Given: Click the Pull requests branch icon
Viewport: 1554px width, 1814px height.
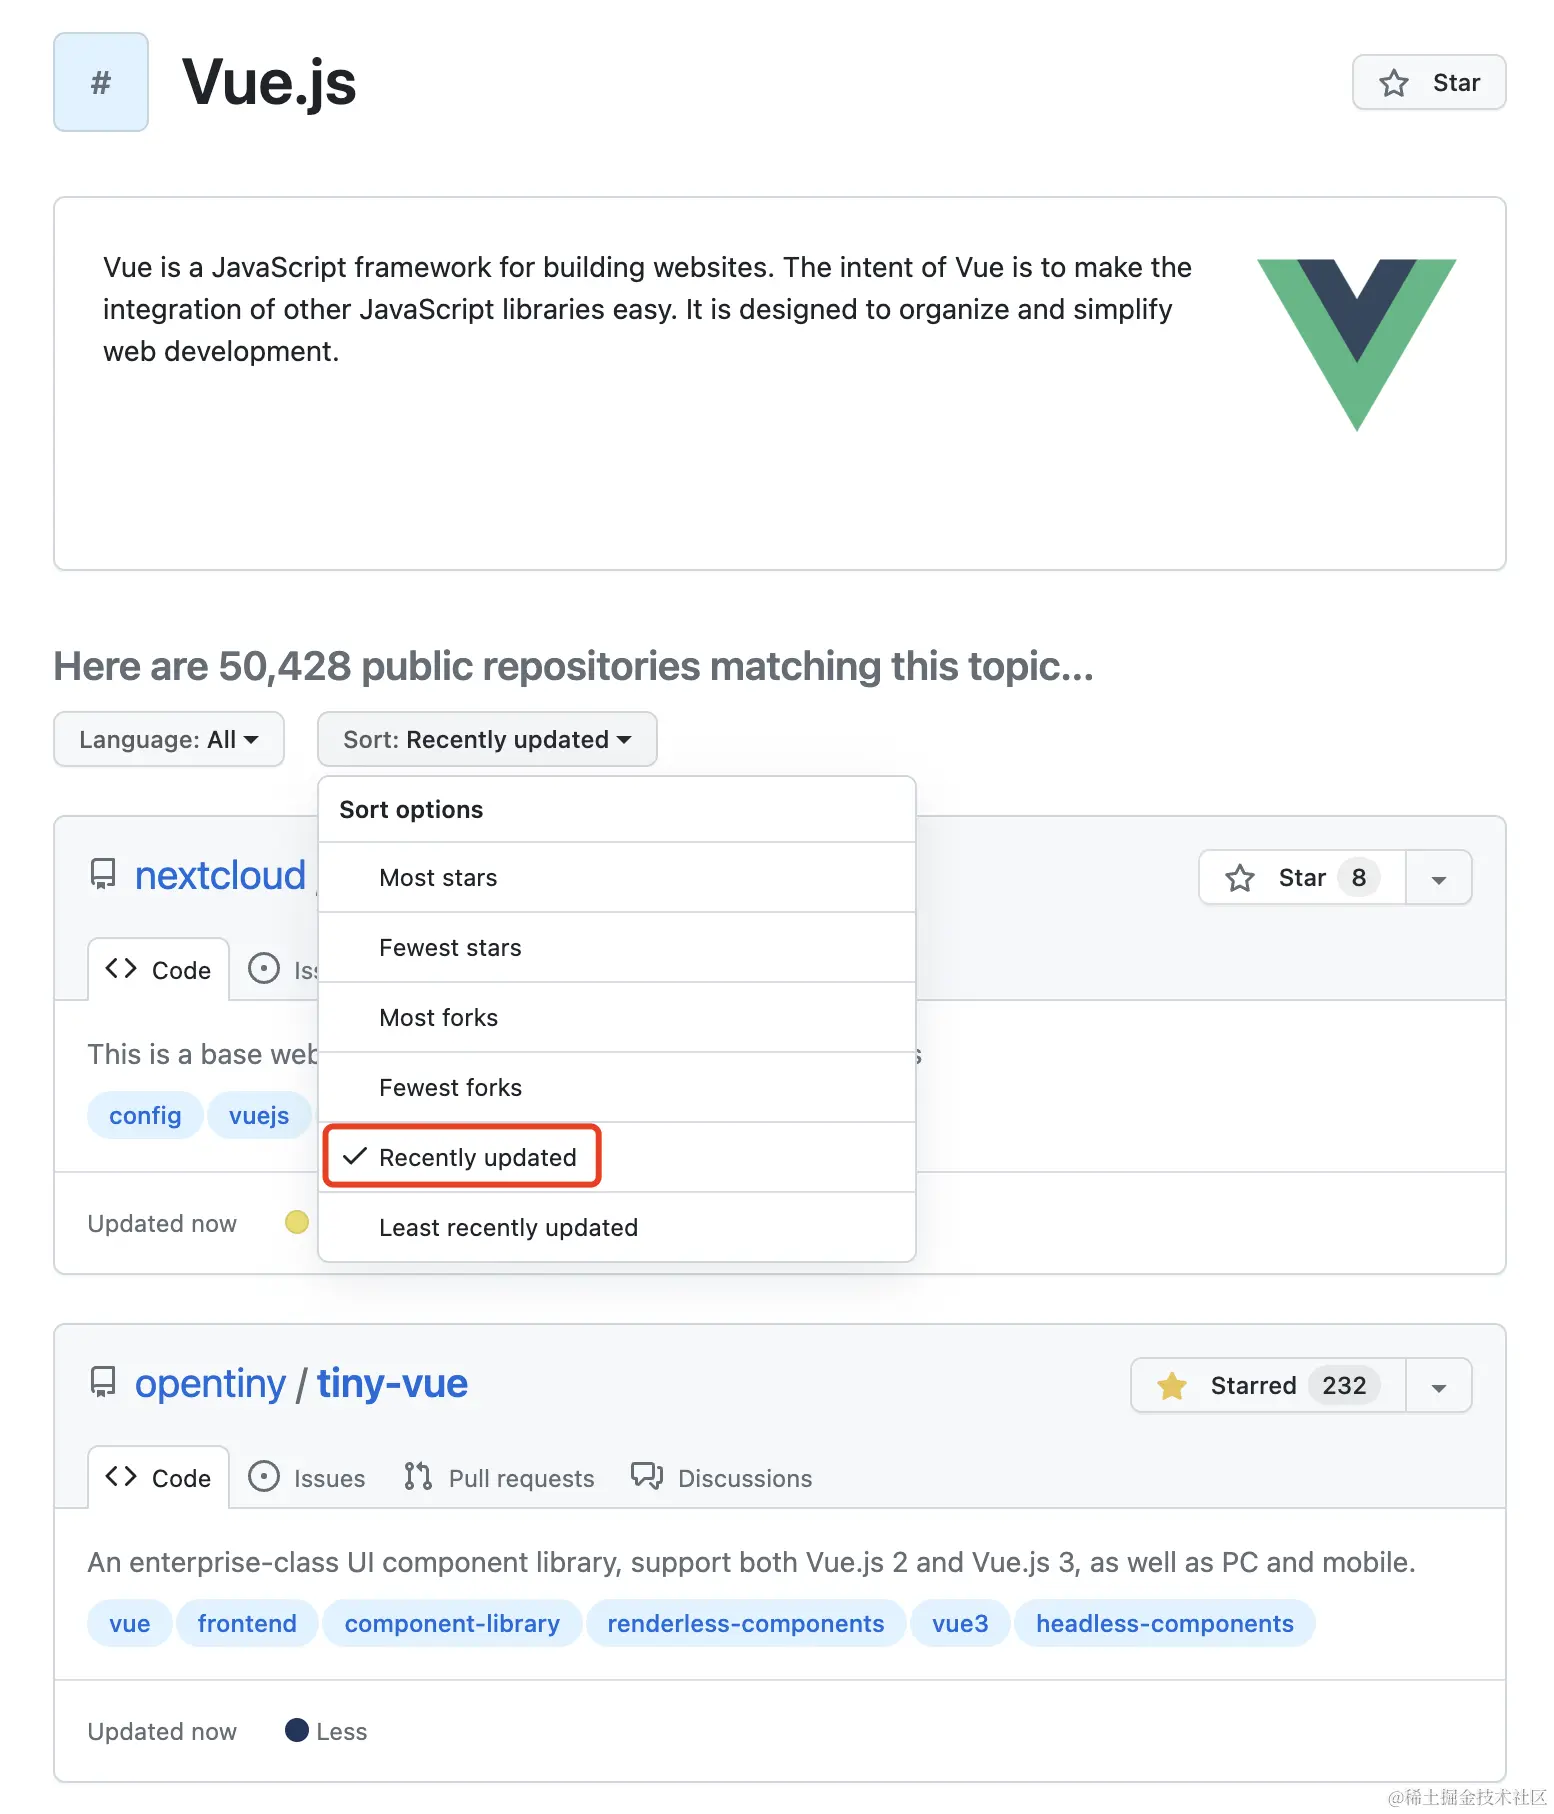Looking at the screenshot, I should point(417,1477).
